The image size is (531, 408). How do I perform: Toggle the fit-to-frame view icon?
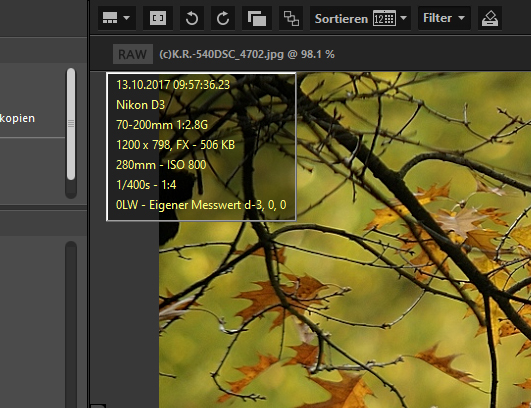pyautogui.click(x=158, y=18)
